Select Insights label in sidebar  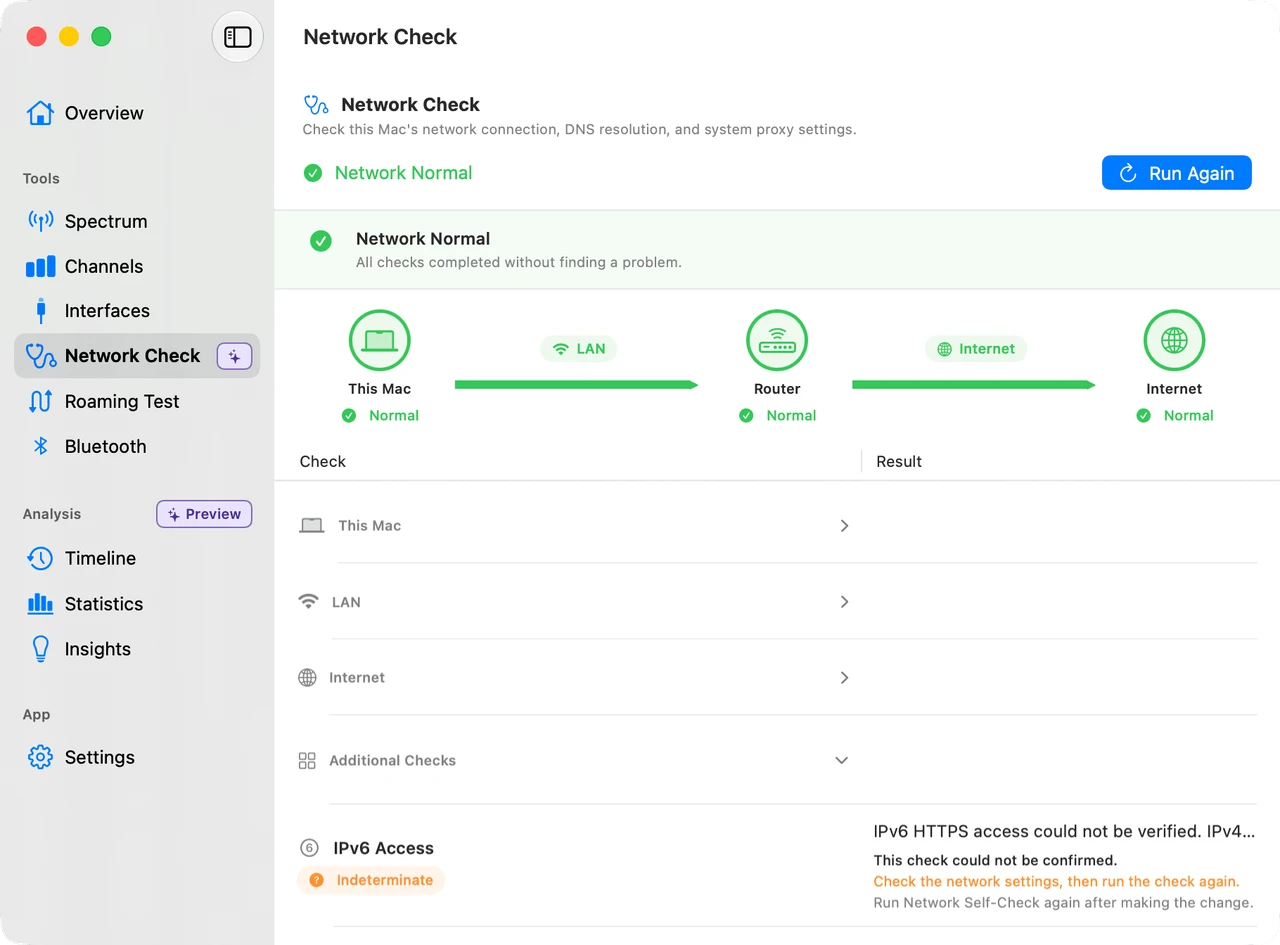click(x=98, y=649)
